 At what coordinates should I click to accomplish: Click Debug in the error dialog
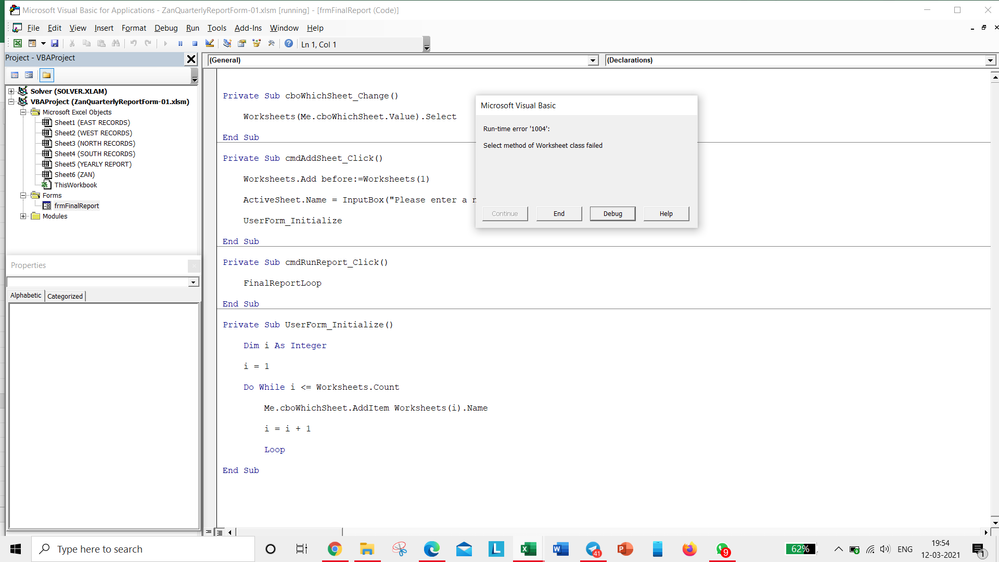pyautogui.click(x=612, y=213)
